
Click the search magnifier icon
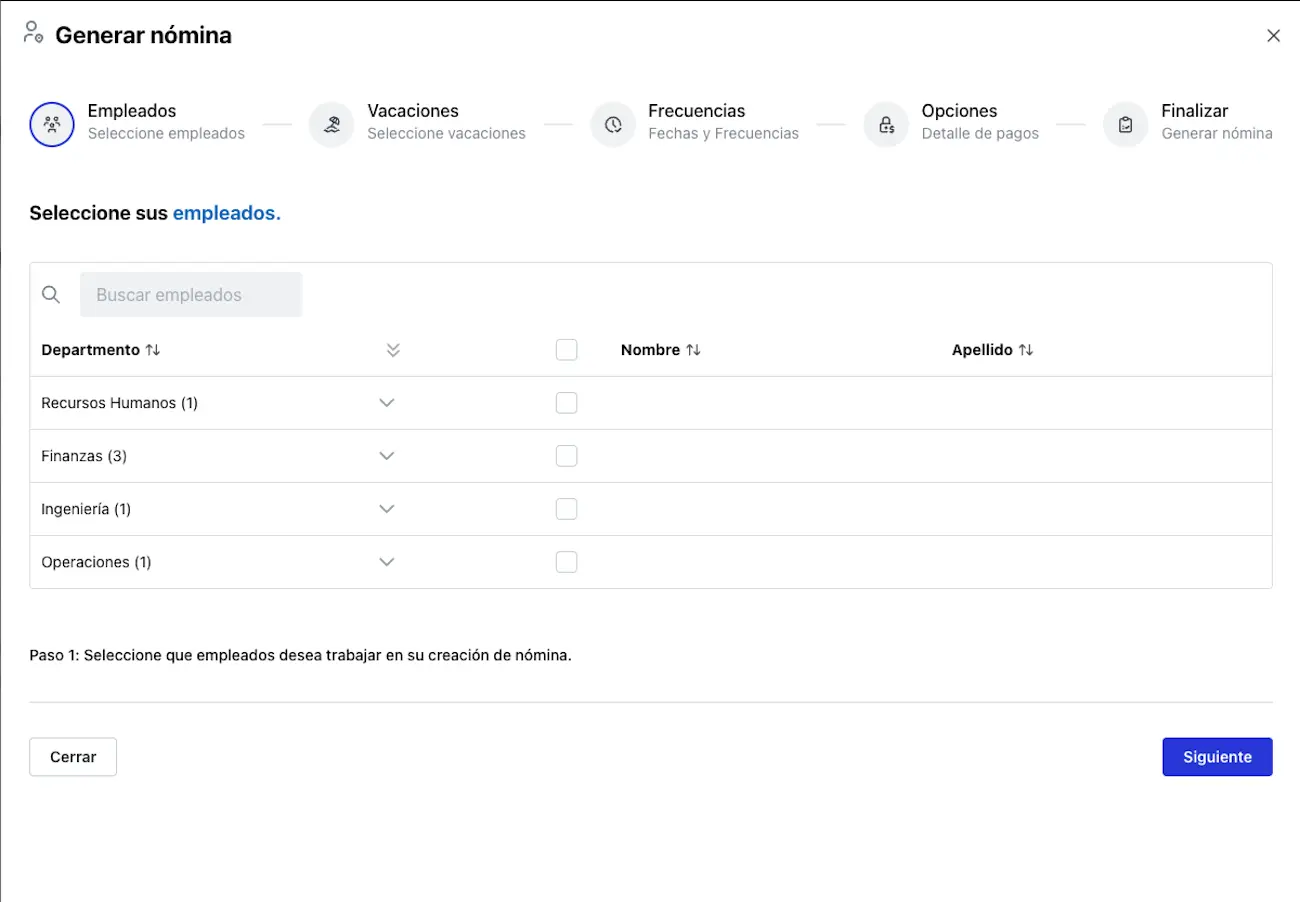click(51, 295)
